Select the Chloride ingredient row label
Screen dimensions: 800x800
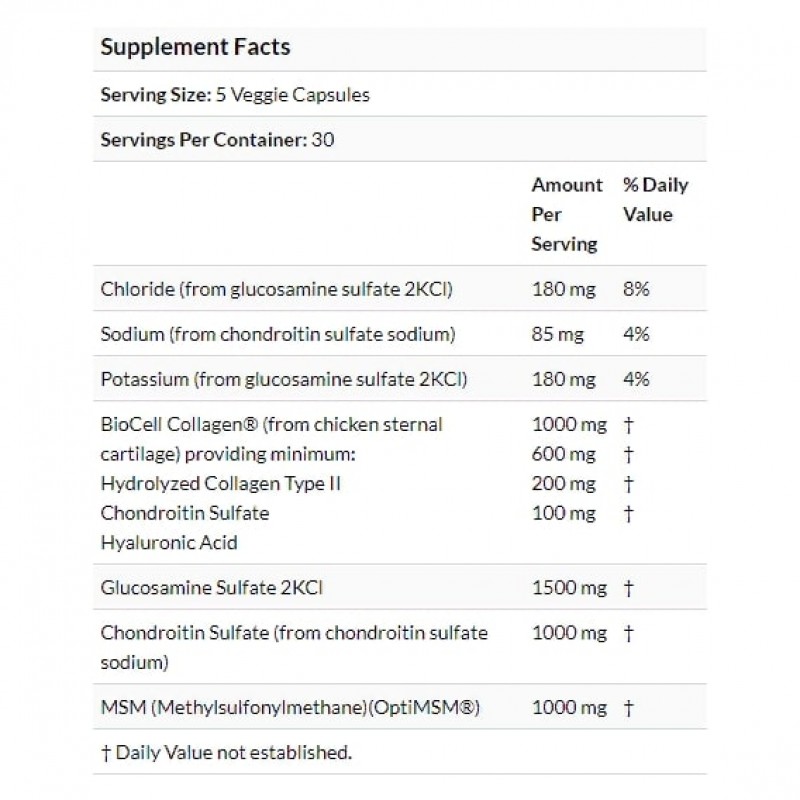(x=277, y=290)
